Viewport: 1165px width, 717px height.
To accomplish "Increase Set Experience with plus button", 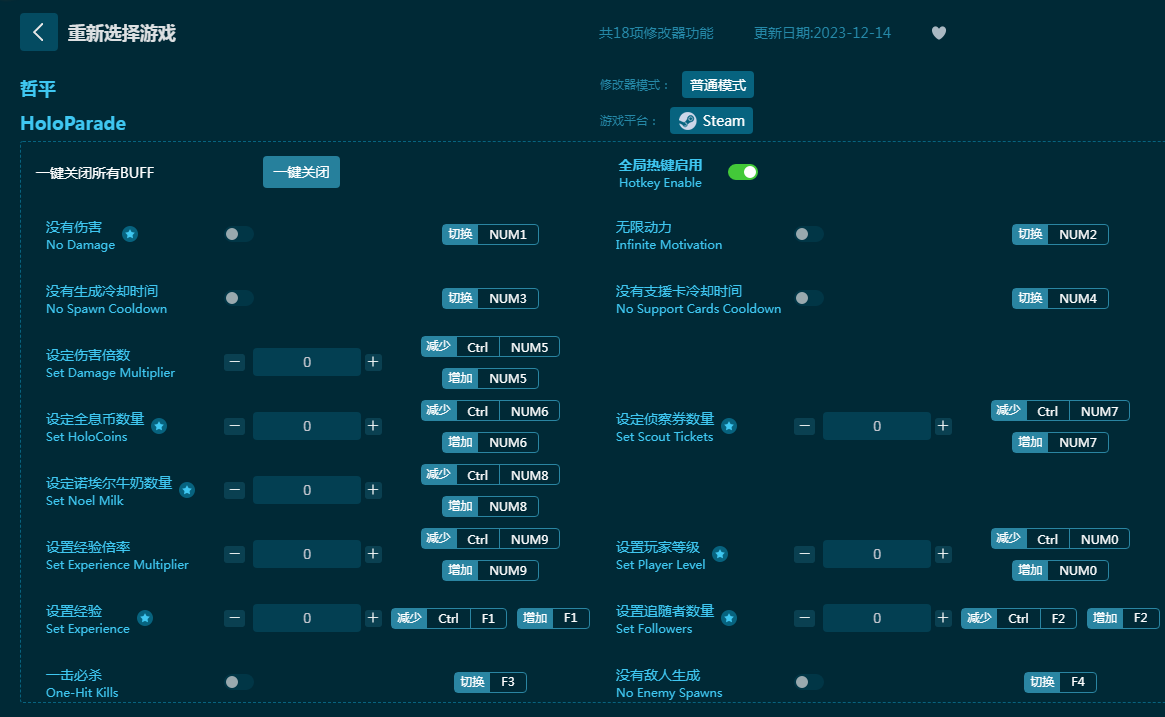I will tap(373, 617).
